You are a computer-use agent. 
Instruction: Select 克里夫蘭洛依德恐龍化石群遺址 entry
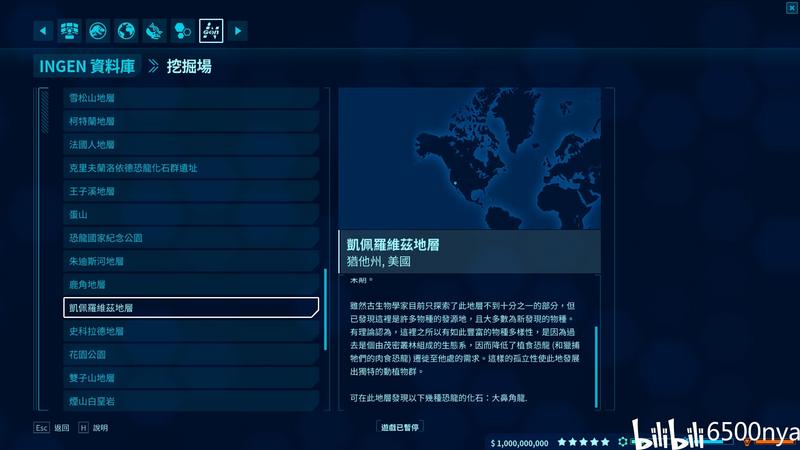pyautogui.click(x=191, y=168)
